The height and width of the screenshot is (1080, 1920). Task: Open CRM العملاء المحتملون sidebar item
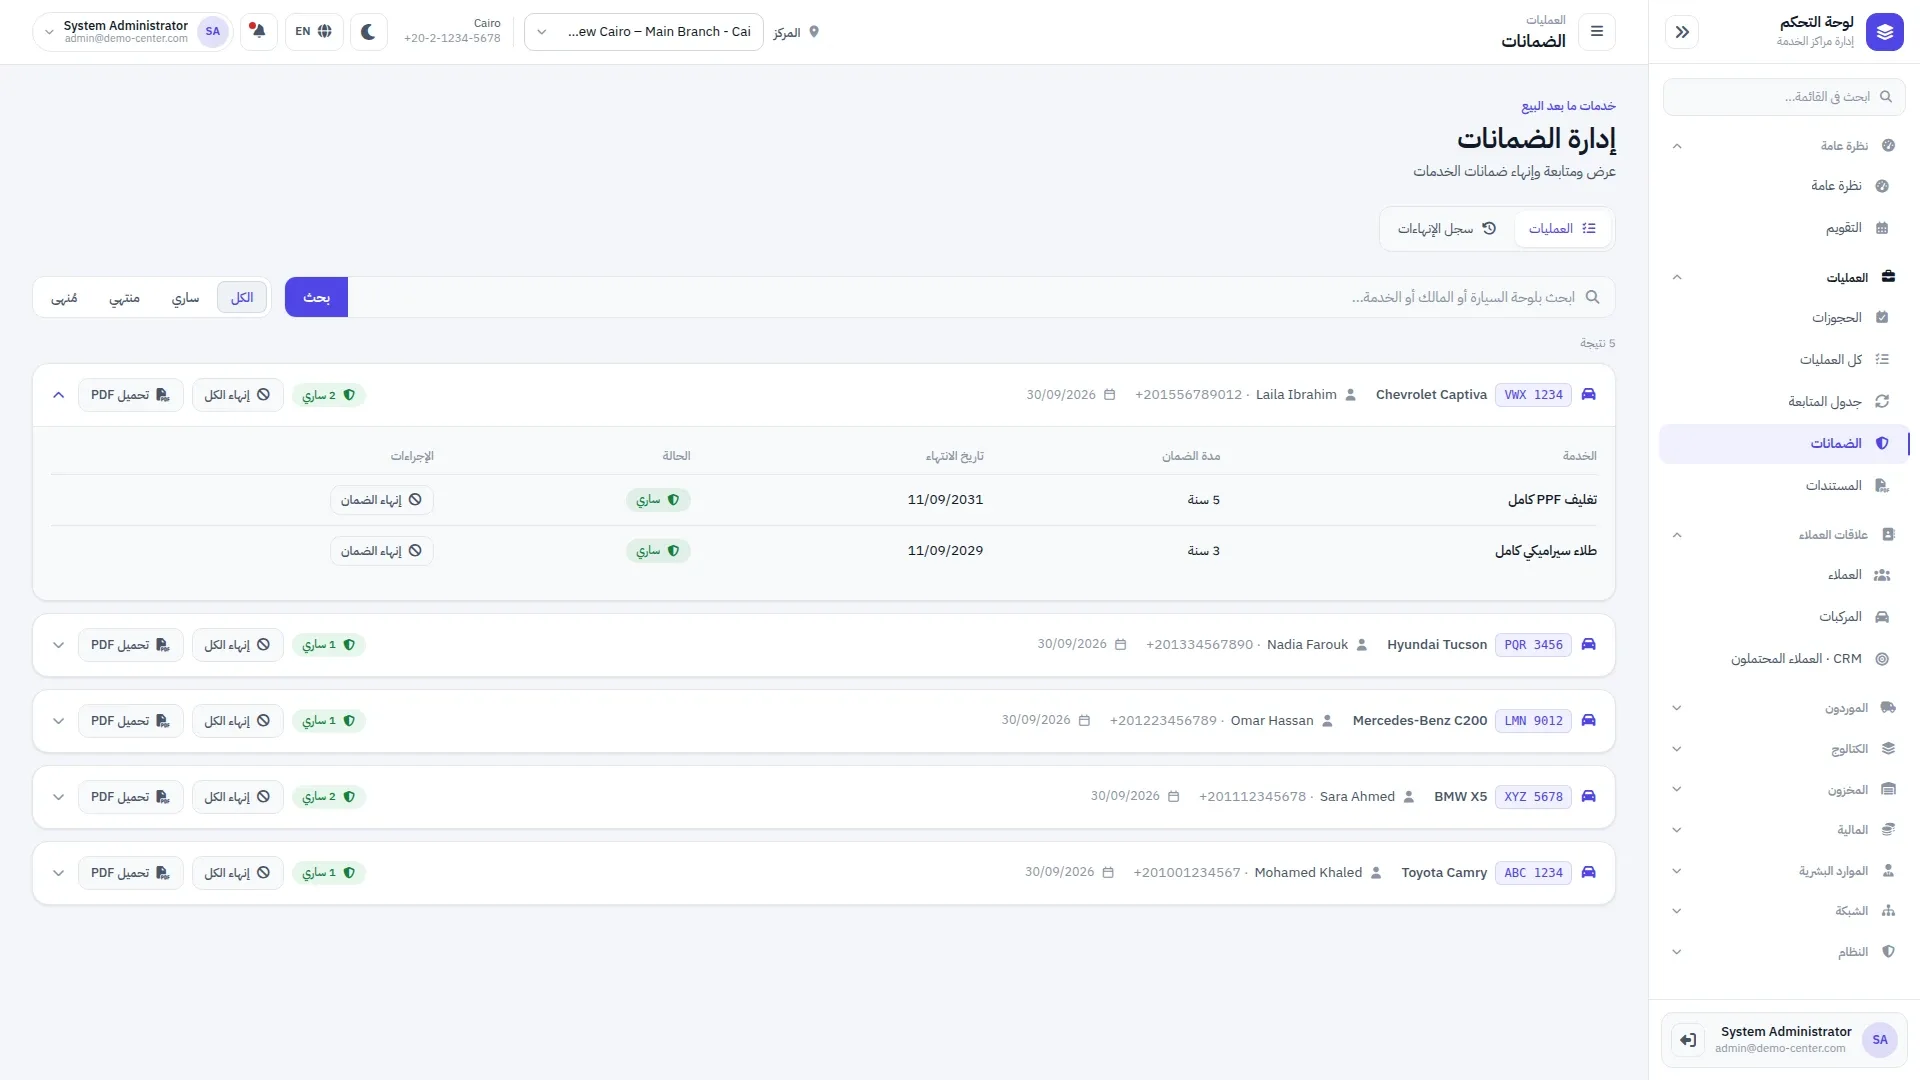pyautogui.click(x=1784, y=659)
